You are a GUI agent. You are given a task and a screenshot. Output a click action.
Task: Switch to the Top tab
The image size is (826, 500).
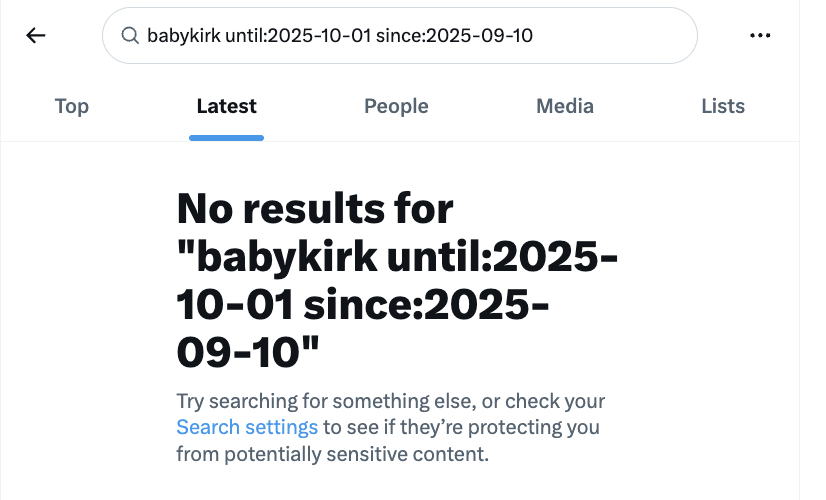(x=71, y=106)
